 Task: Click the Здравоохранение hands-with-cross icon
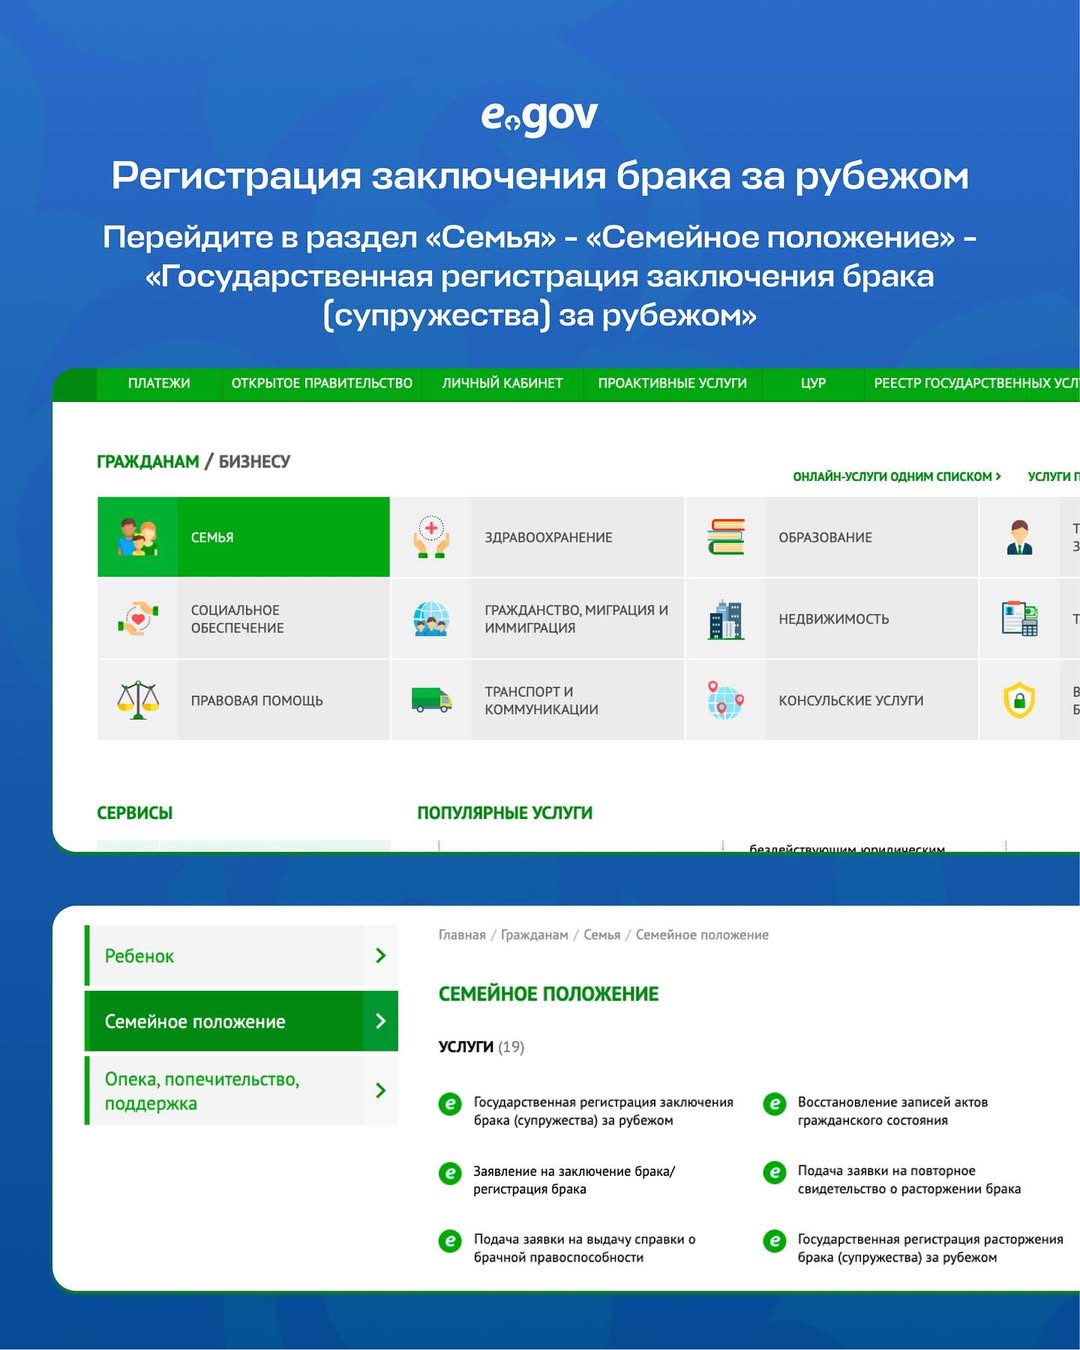pyautogui.click(x=431, y=537)
